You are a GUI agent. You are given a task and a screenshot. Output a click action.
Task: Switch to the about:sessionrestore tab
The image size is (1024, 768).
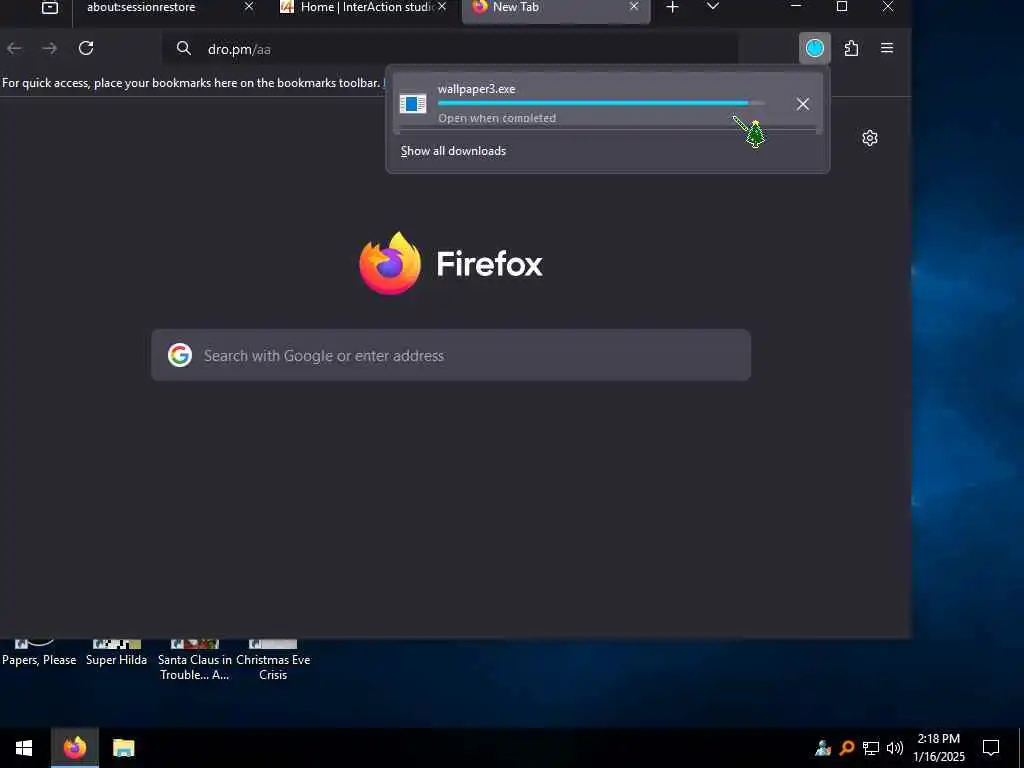coord(167,9)
